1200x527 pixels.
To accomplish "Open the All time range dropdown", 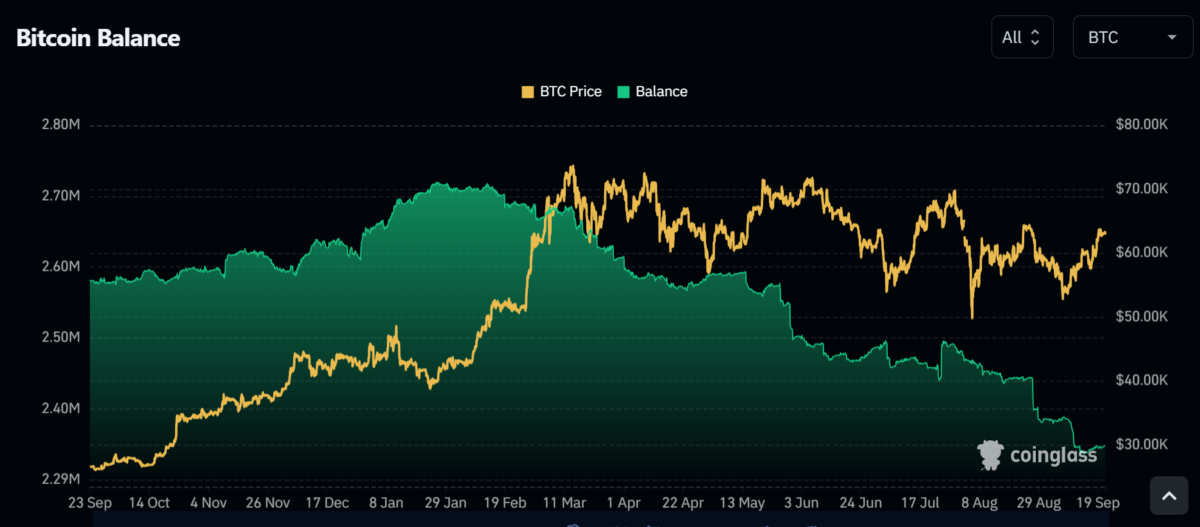I will pyautogui.click(x=1021, y=38).
